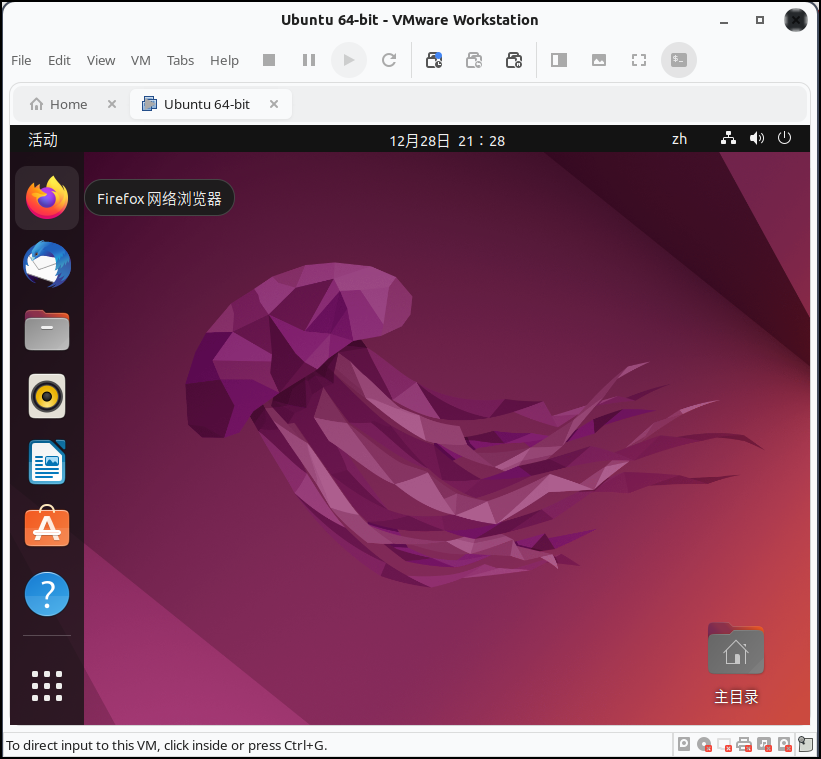Image resolution: width=821 pixels, height=759 pixels.
Task: Enter full screen mode
Action: coord(639,60)
